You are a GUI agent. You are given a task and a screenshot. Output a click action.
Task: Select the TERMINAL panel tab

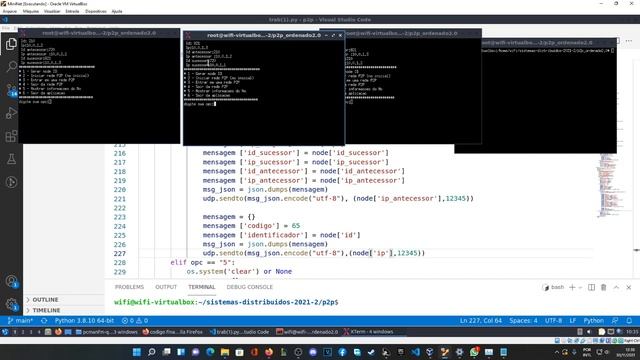[202, 287]
